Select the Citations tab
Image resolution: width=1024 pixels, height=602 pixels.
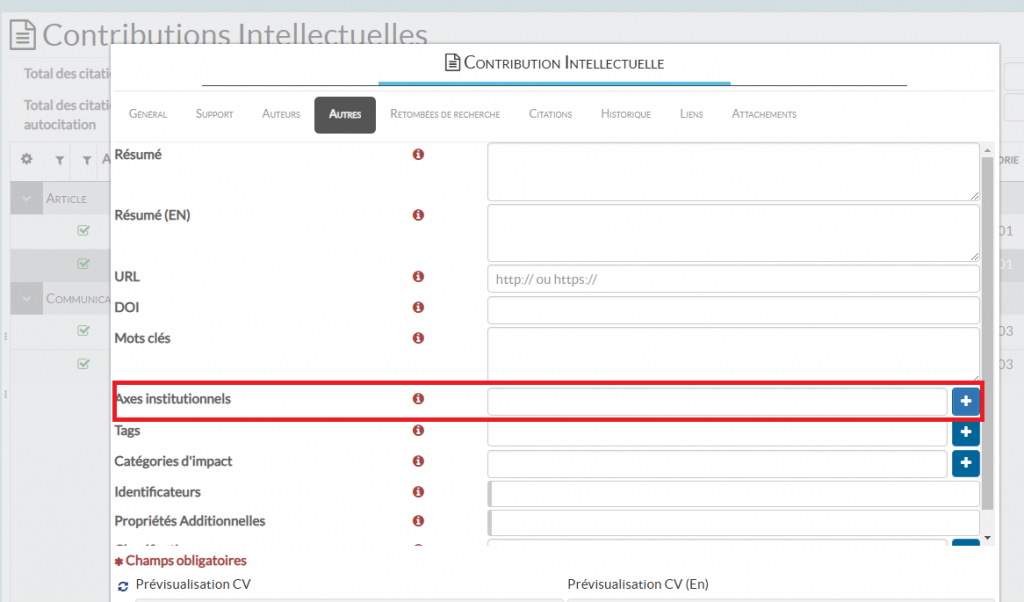click(550, 114)
